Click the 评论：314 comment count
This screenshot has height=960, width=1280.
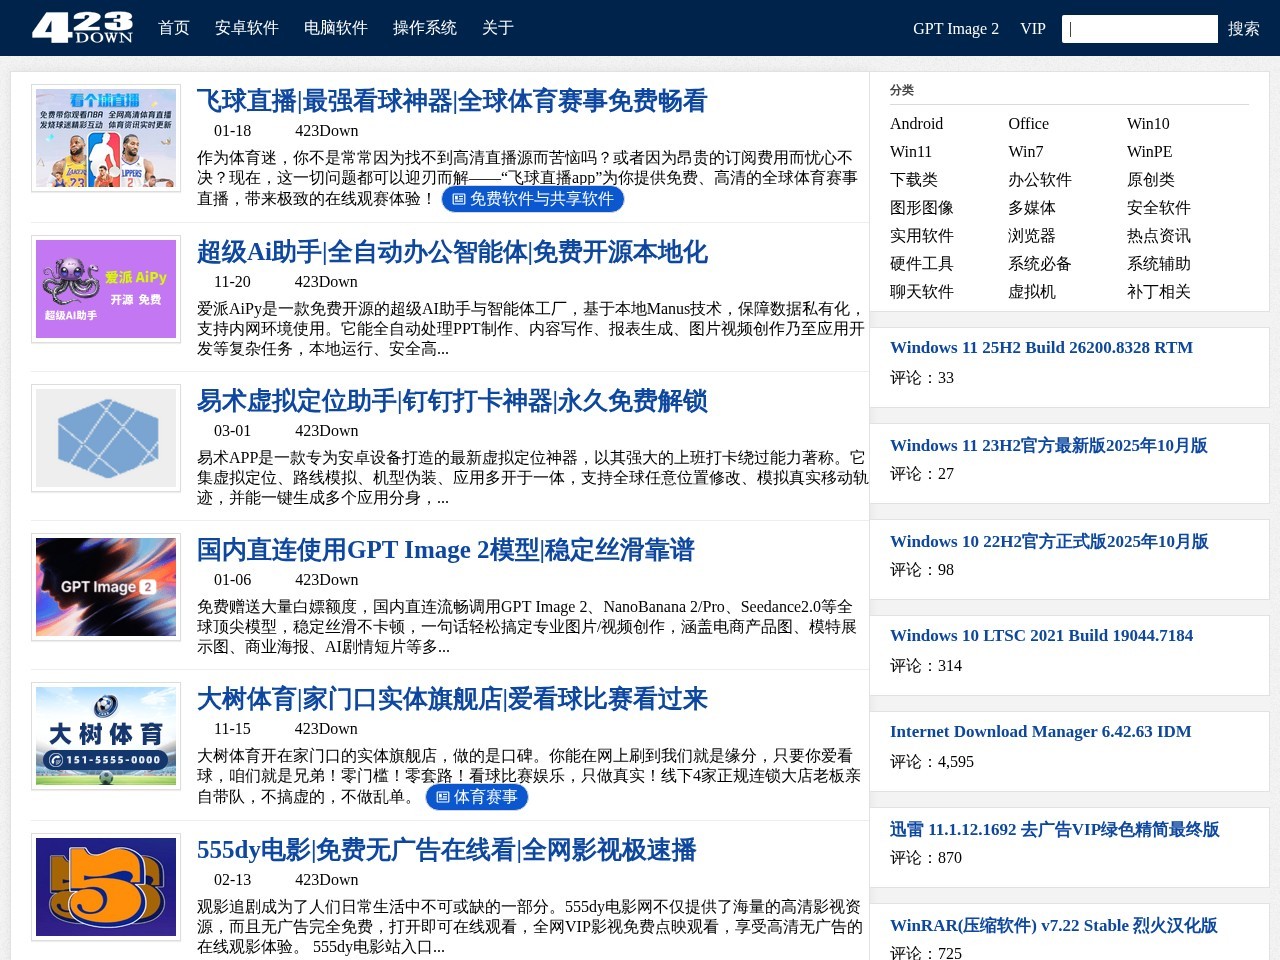(926, 666)
